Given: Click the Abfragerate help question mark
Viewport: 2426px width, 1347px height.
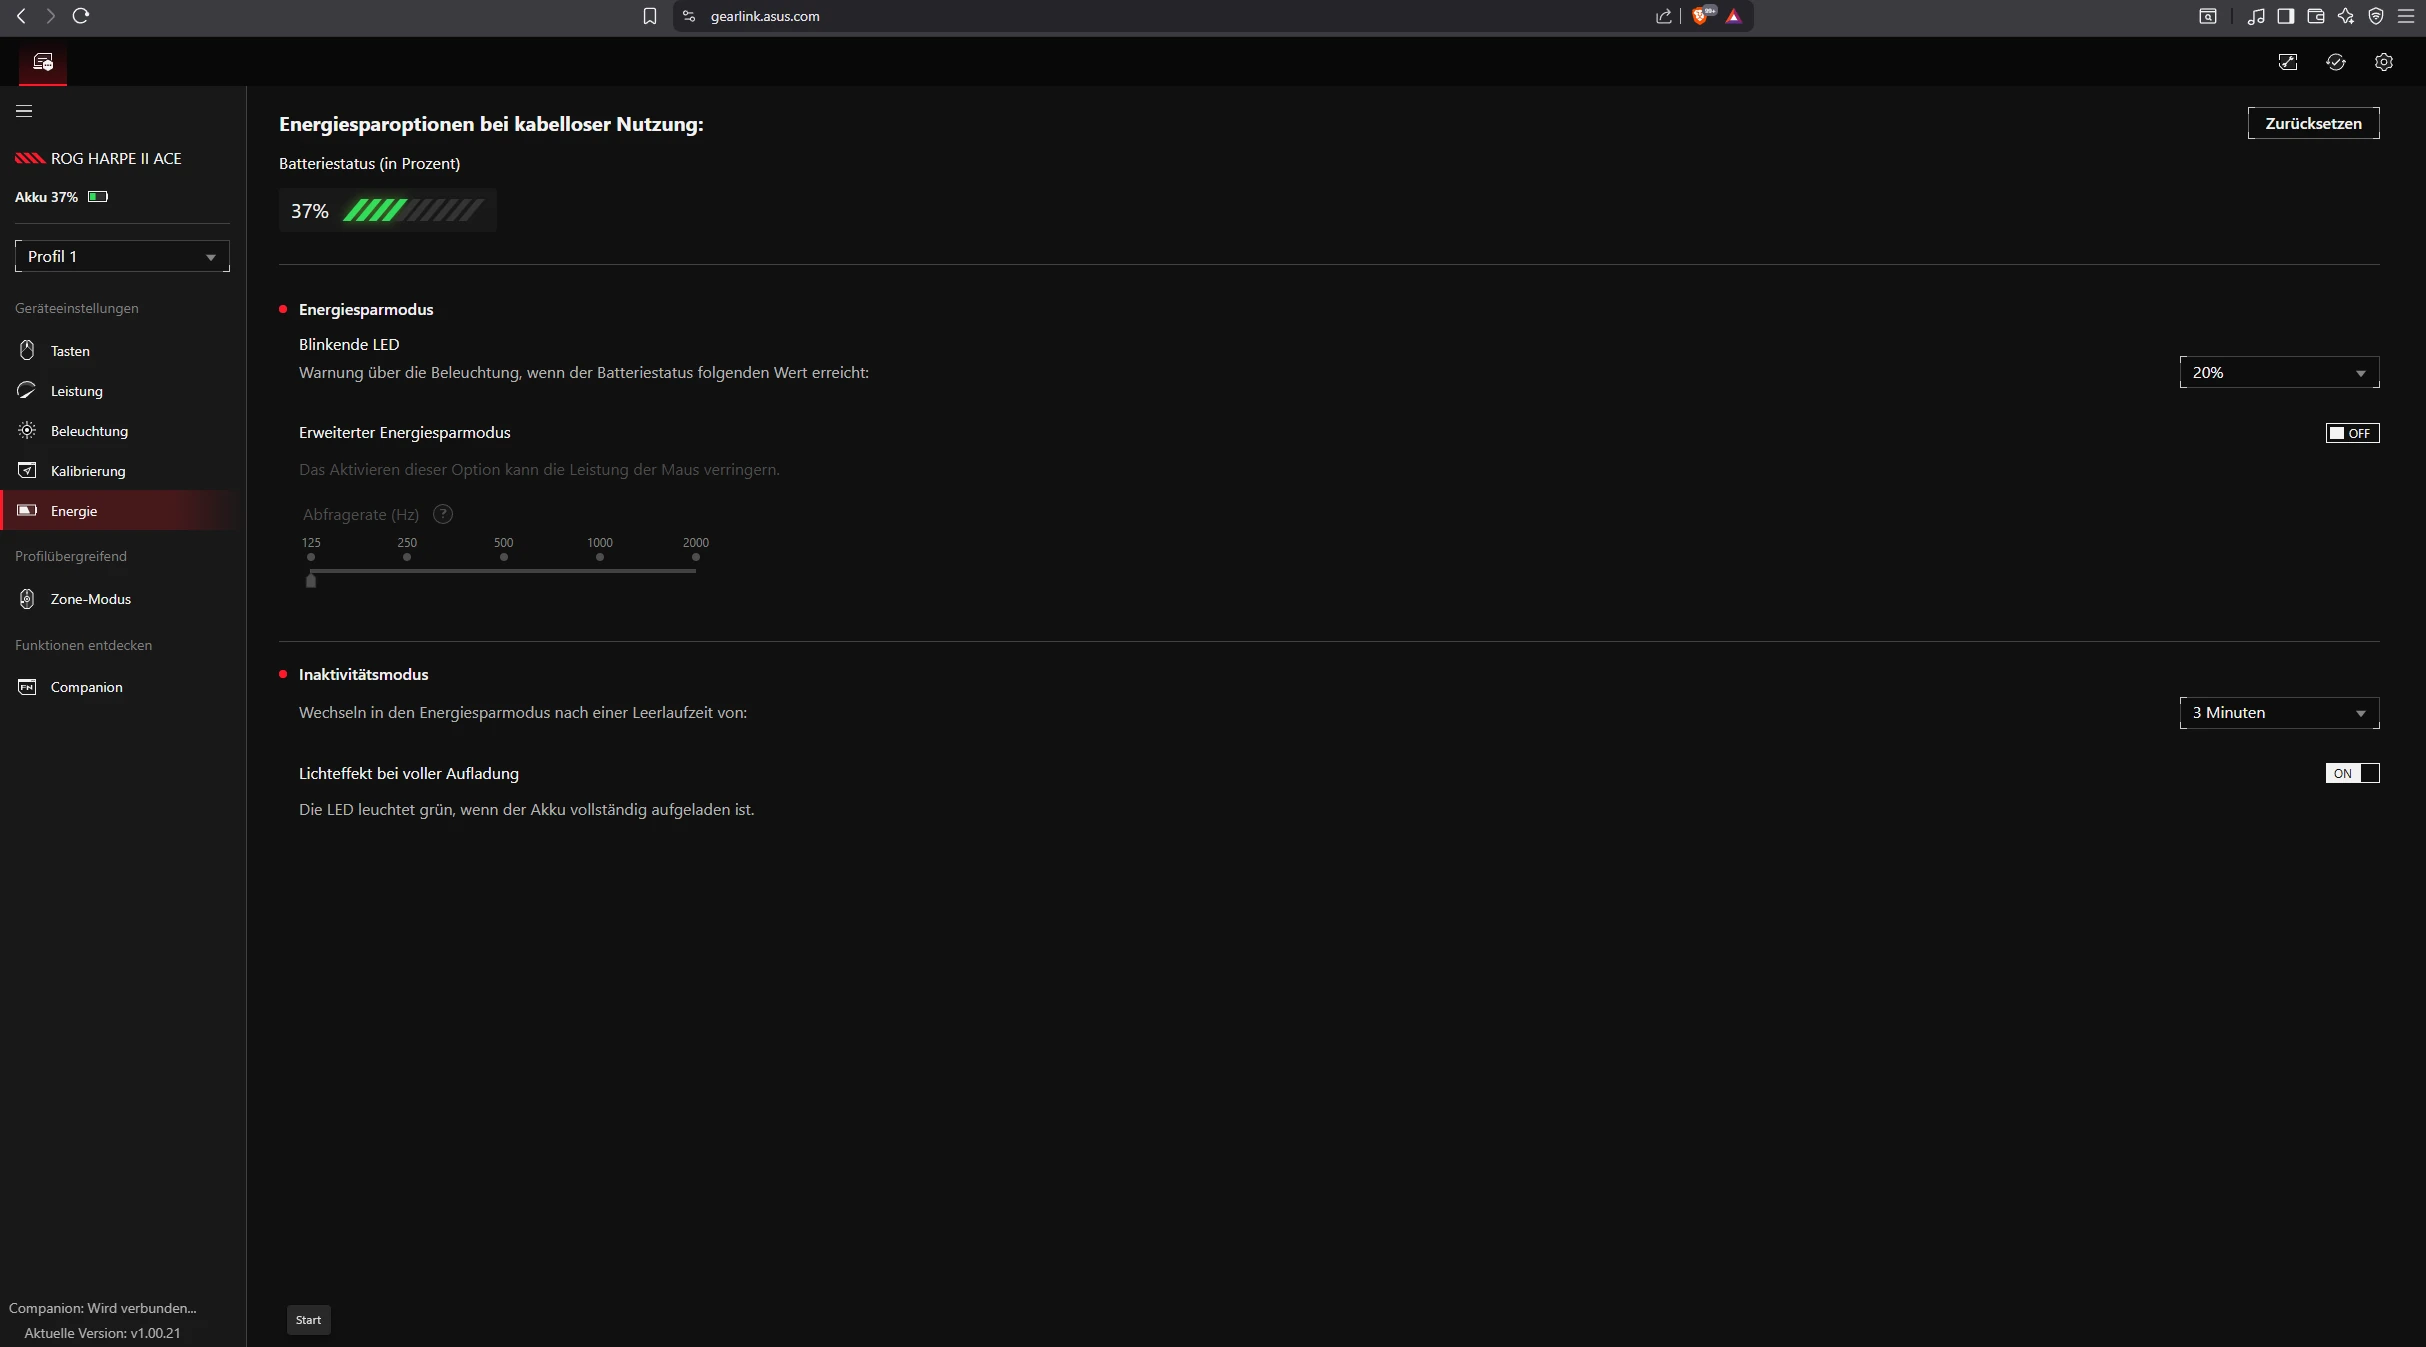Looking at the screenshot, I should [443, 514].
